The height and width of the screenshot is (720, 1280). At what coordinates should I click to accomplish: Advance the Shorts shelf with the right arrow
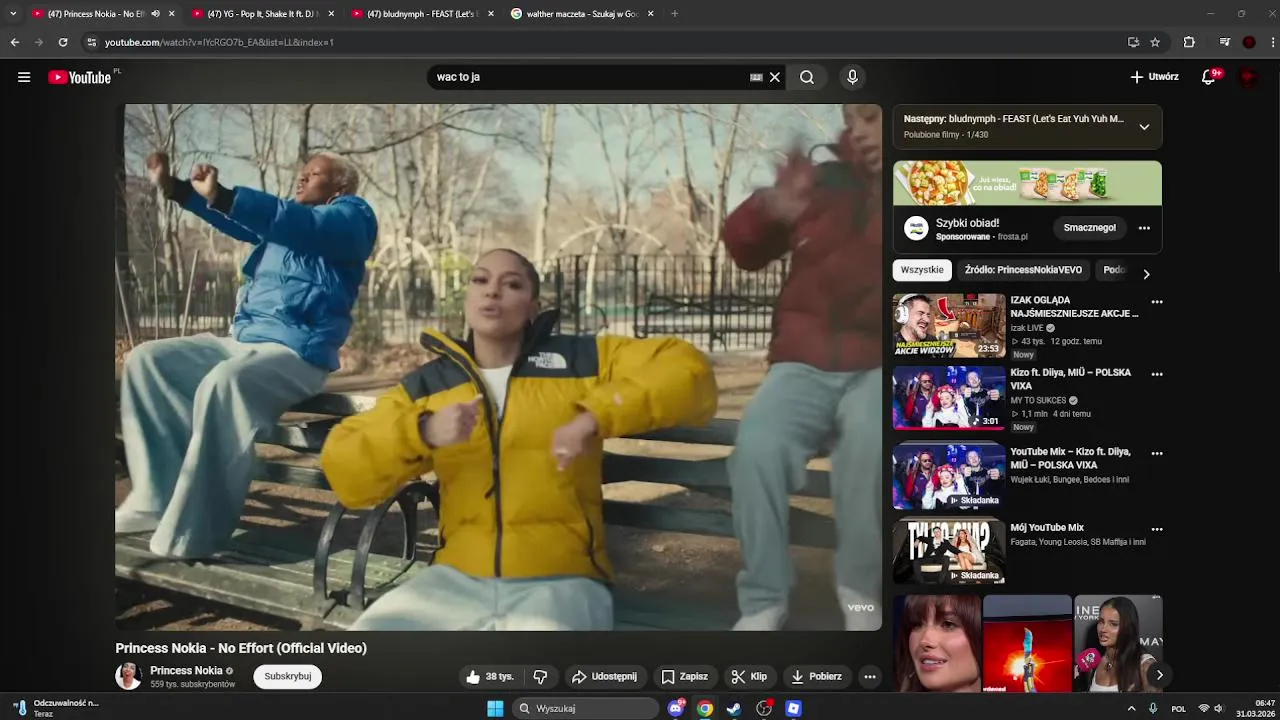pos(1159,675)
